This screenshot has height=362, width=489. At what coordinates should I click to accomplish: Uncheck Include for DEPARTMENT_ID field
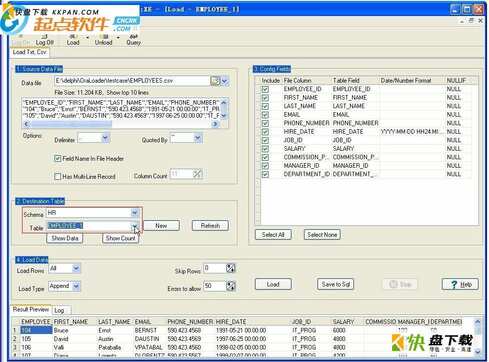(x=265, y=174)
